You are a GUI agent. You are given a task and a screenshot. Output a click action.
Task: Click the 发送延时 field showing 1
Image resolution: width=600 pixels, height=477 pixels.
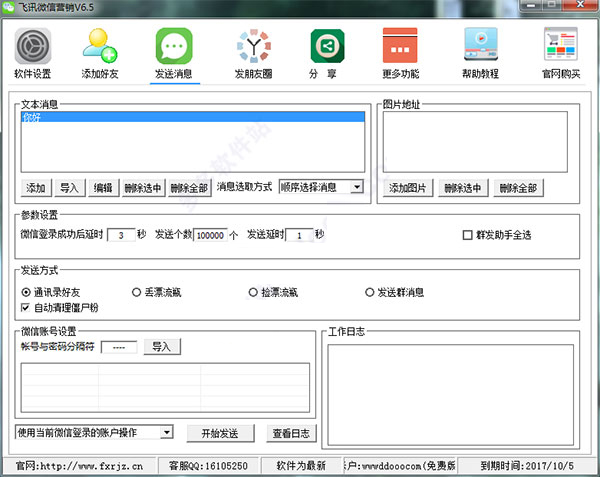point(300,235)
